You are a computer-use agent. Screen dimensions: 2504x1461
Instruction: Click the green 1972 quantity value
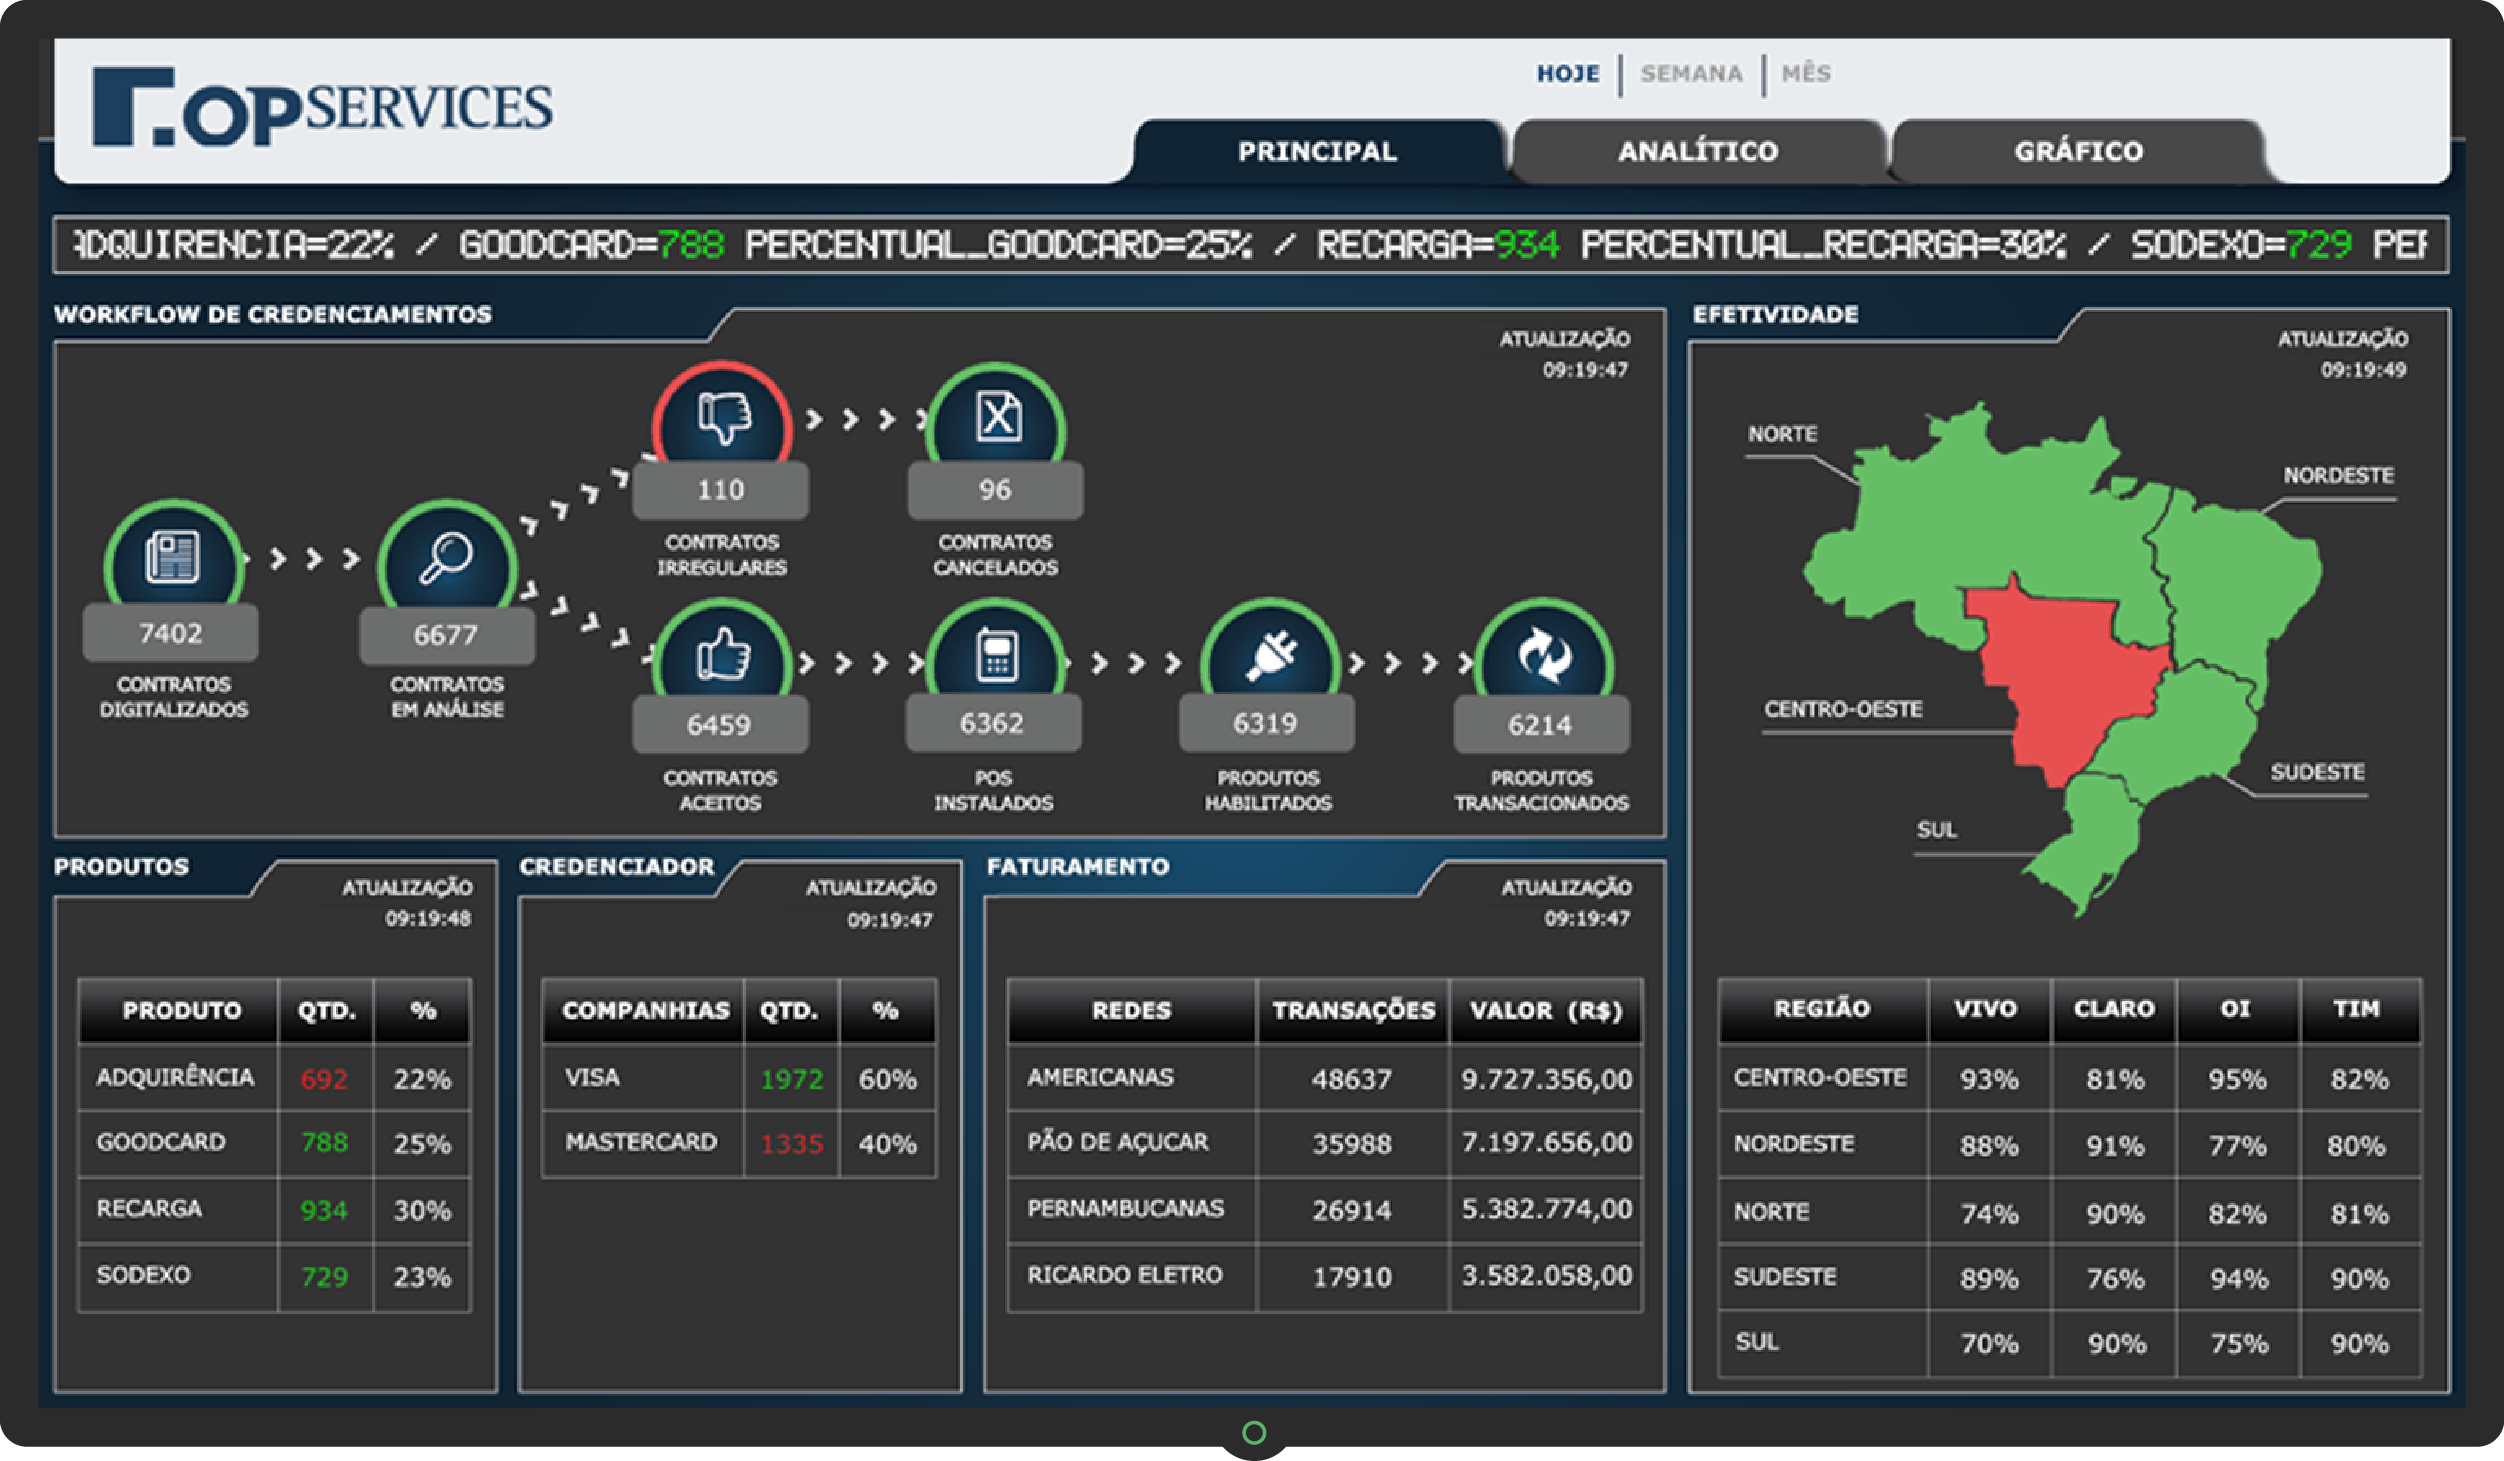click(791, 1079)
